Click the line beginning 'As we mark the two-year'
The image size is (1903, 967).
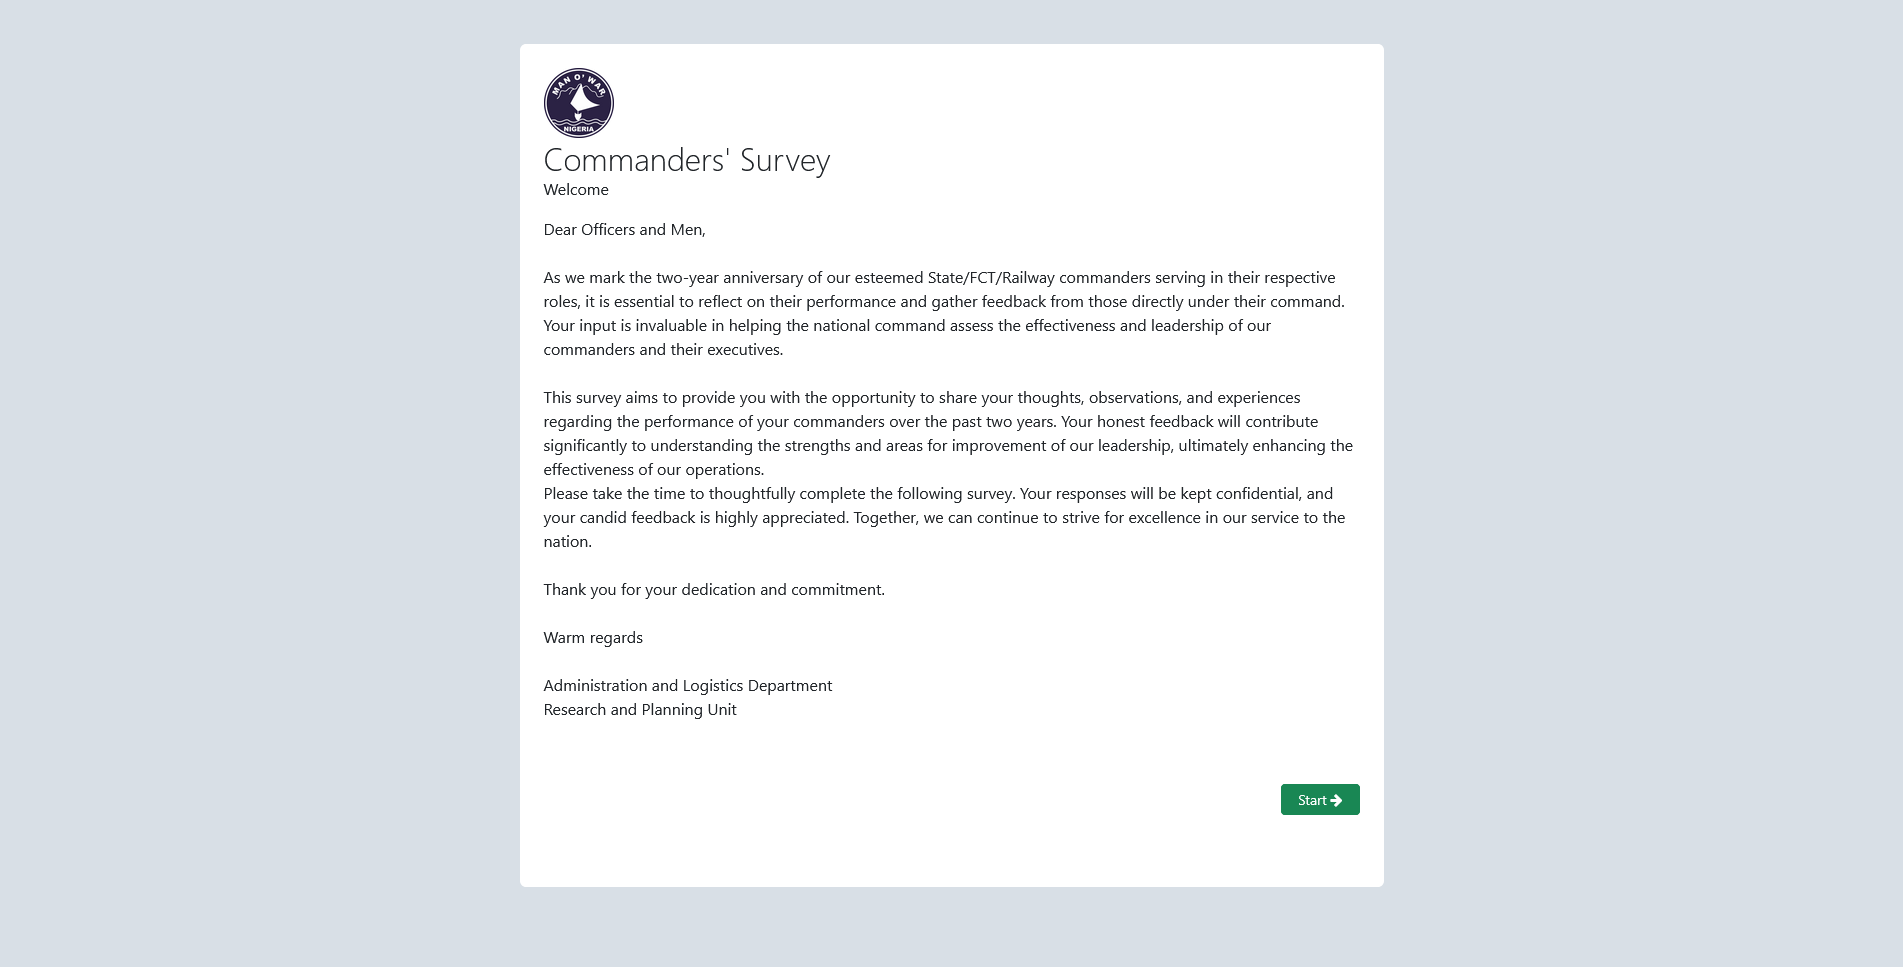(x=939, y=278)
